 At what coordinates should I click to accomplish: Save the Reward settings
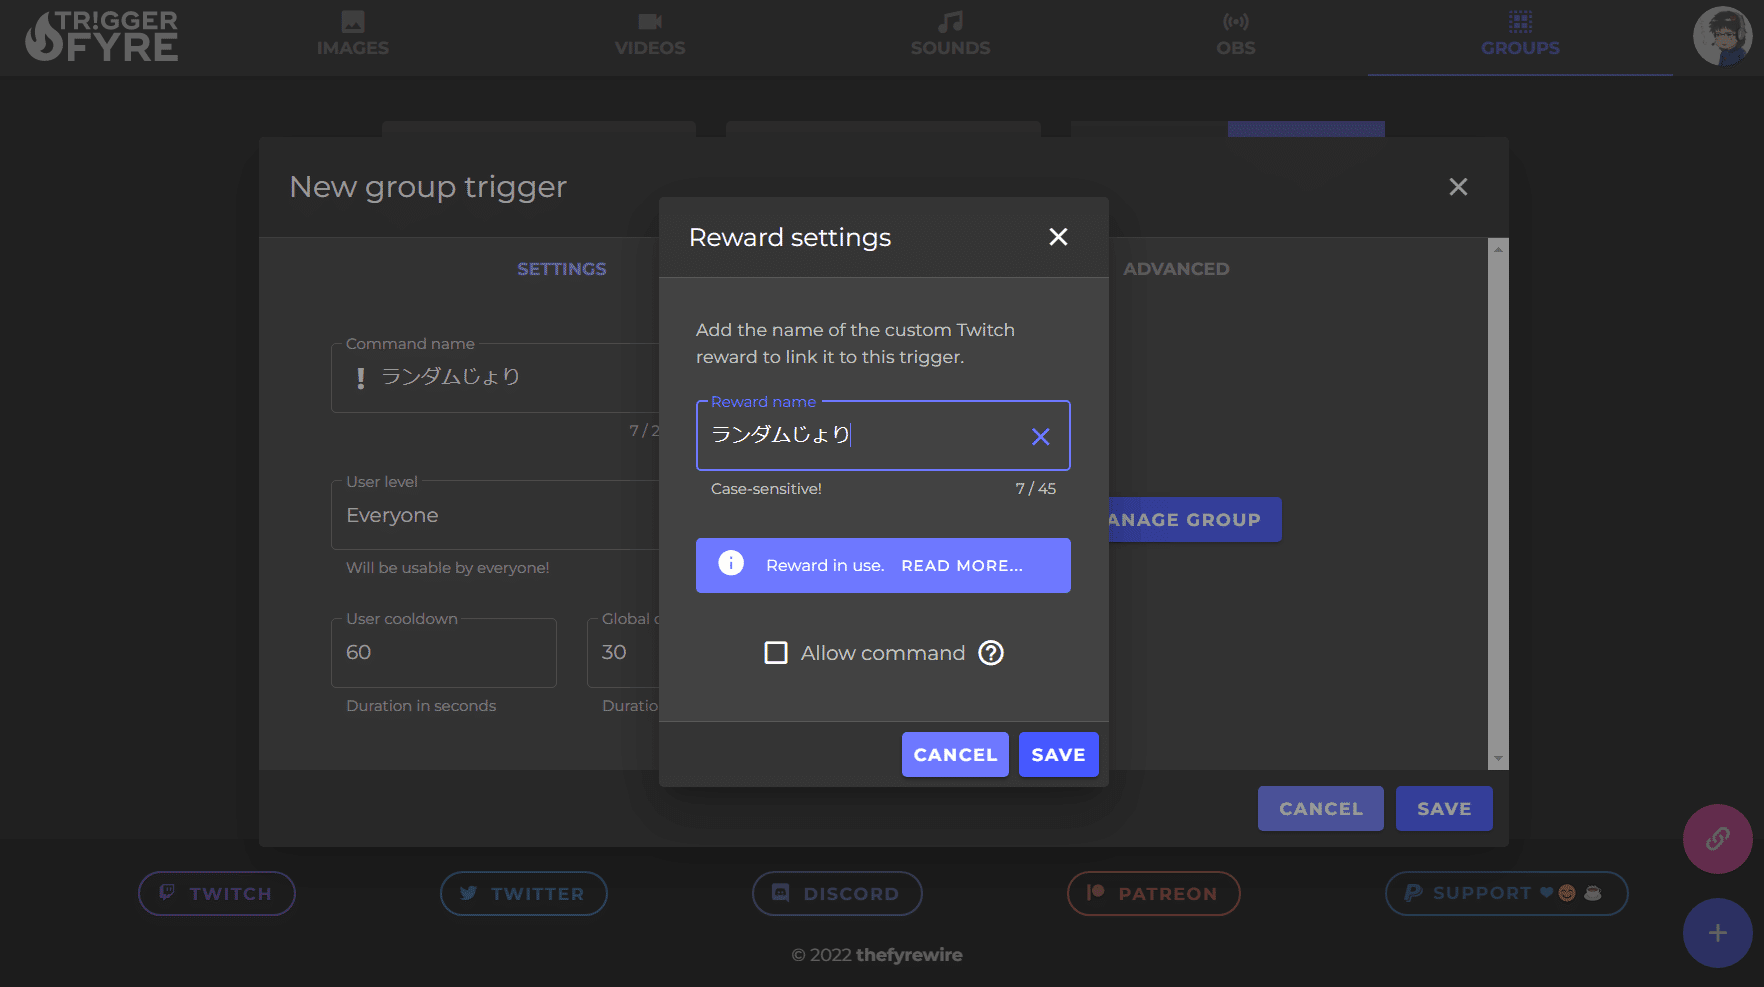point(1058,755)
